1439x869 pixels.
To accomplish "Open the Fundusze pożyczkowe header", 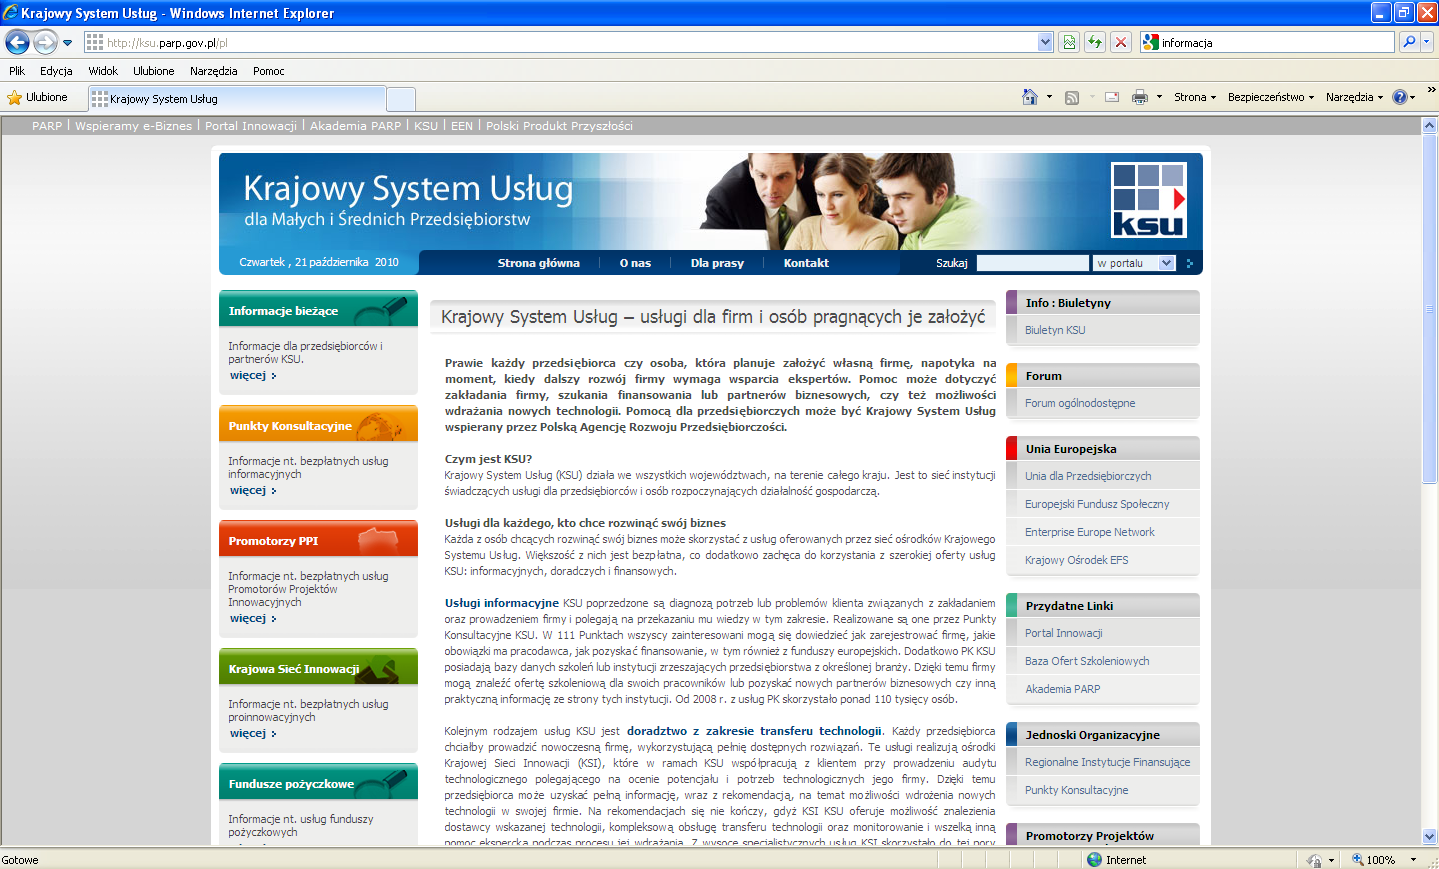I will [318, 782].
